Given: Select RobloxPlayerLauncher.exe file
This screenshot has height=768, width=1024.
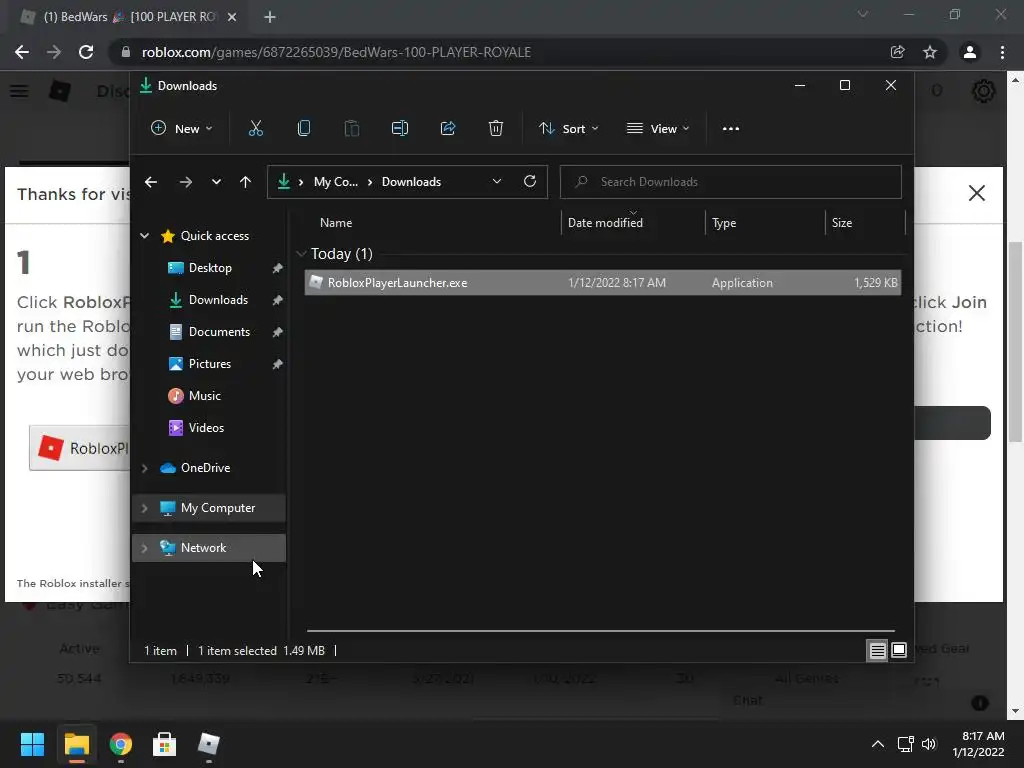Looking at the screenshot, I should [603, 283].
